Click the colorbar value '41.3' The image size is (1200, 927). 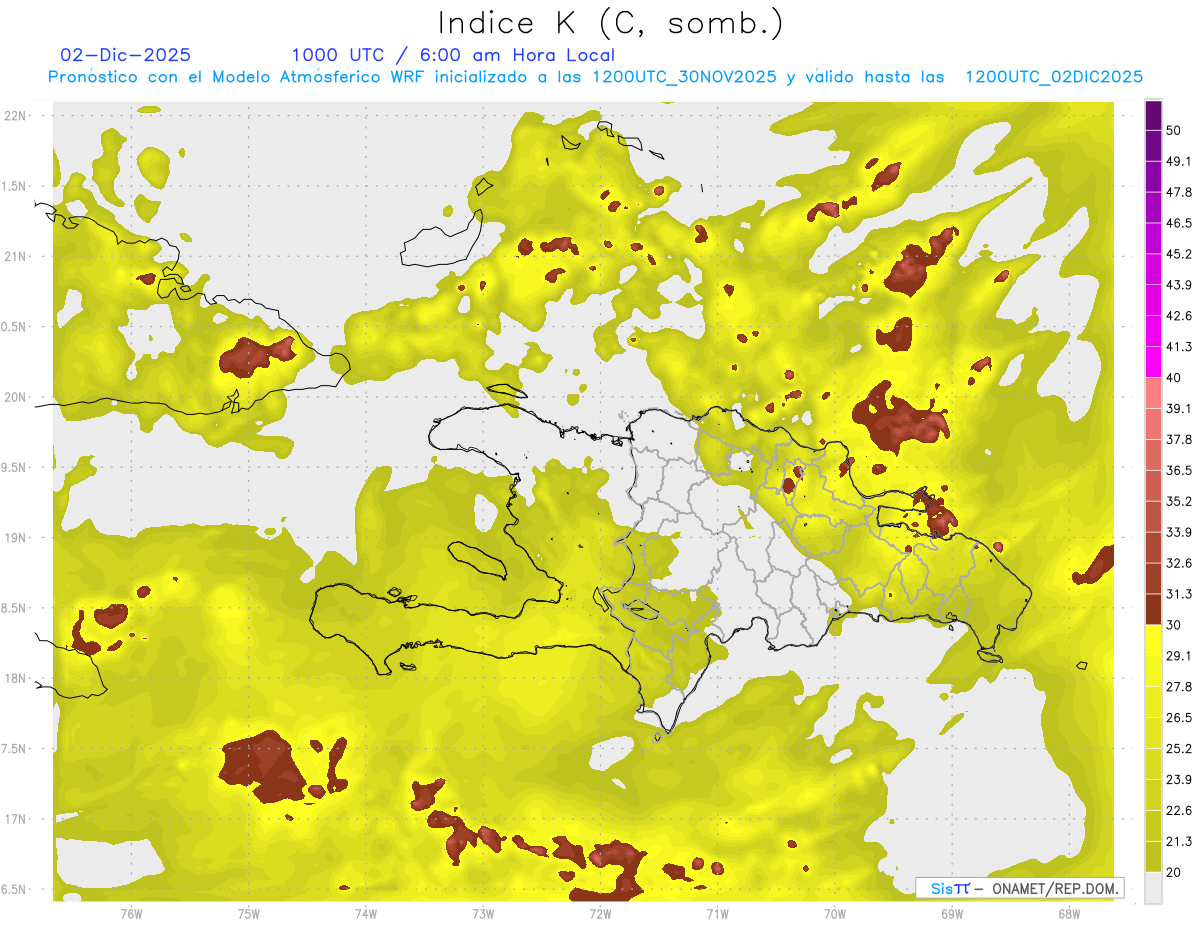click(x=1180, y=347)
